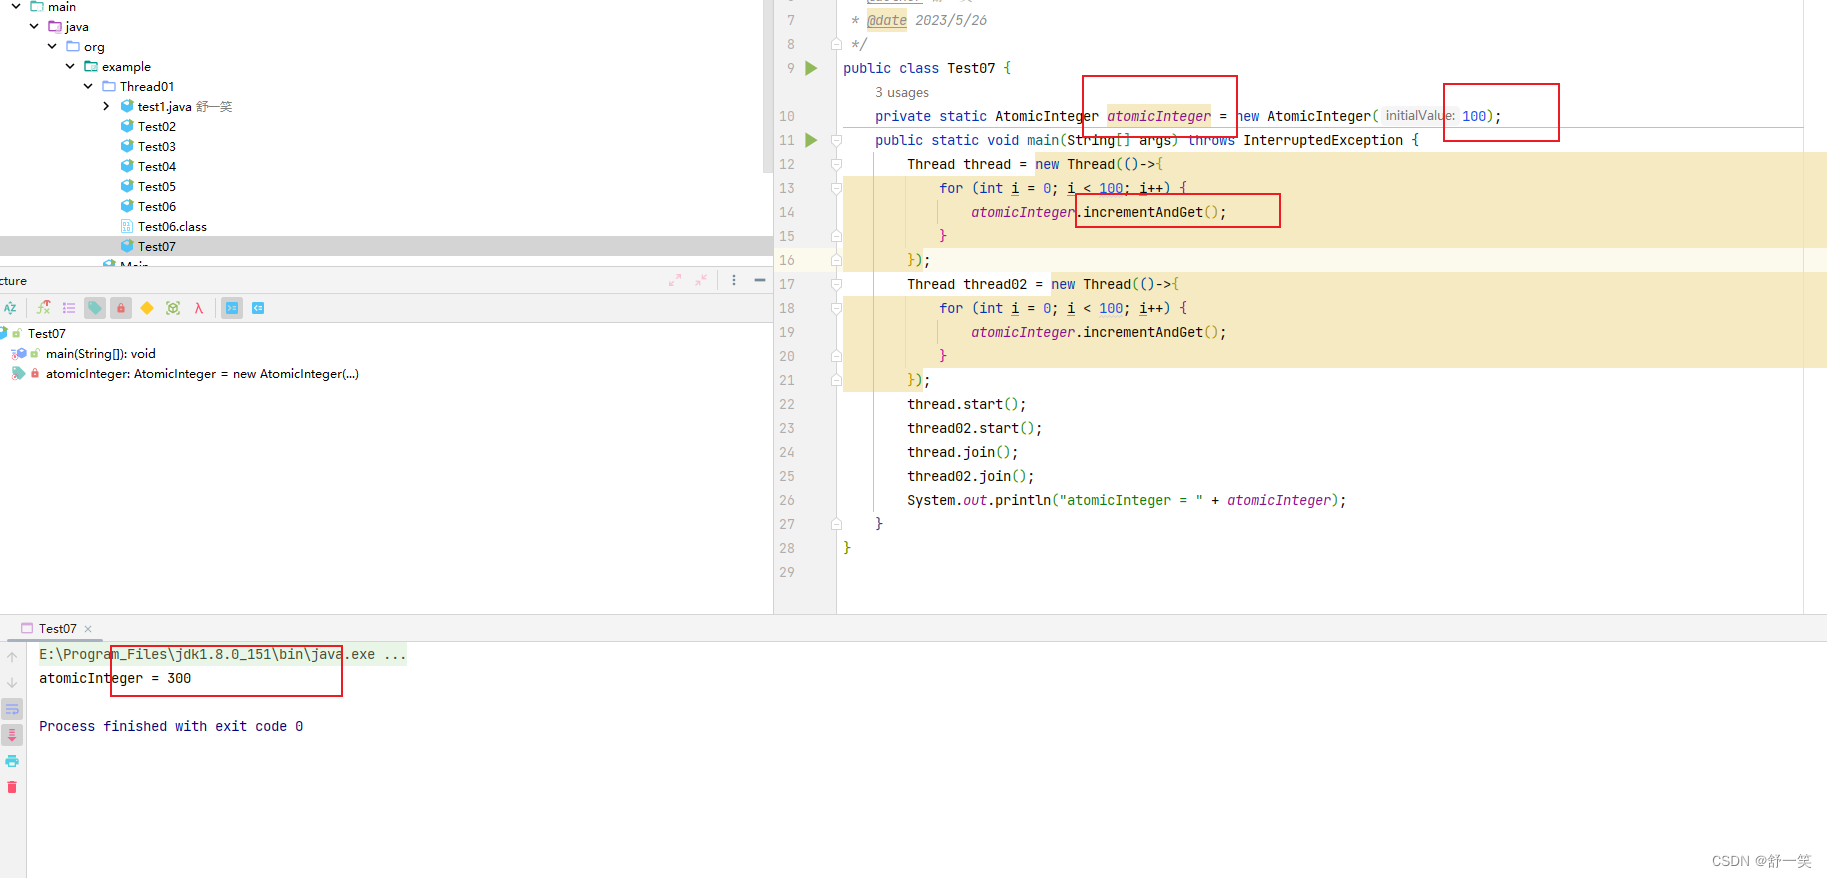Toggle show inherited members icon
1827x878 pixels.
(44, 308)
